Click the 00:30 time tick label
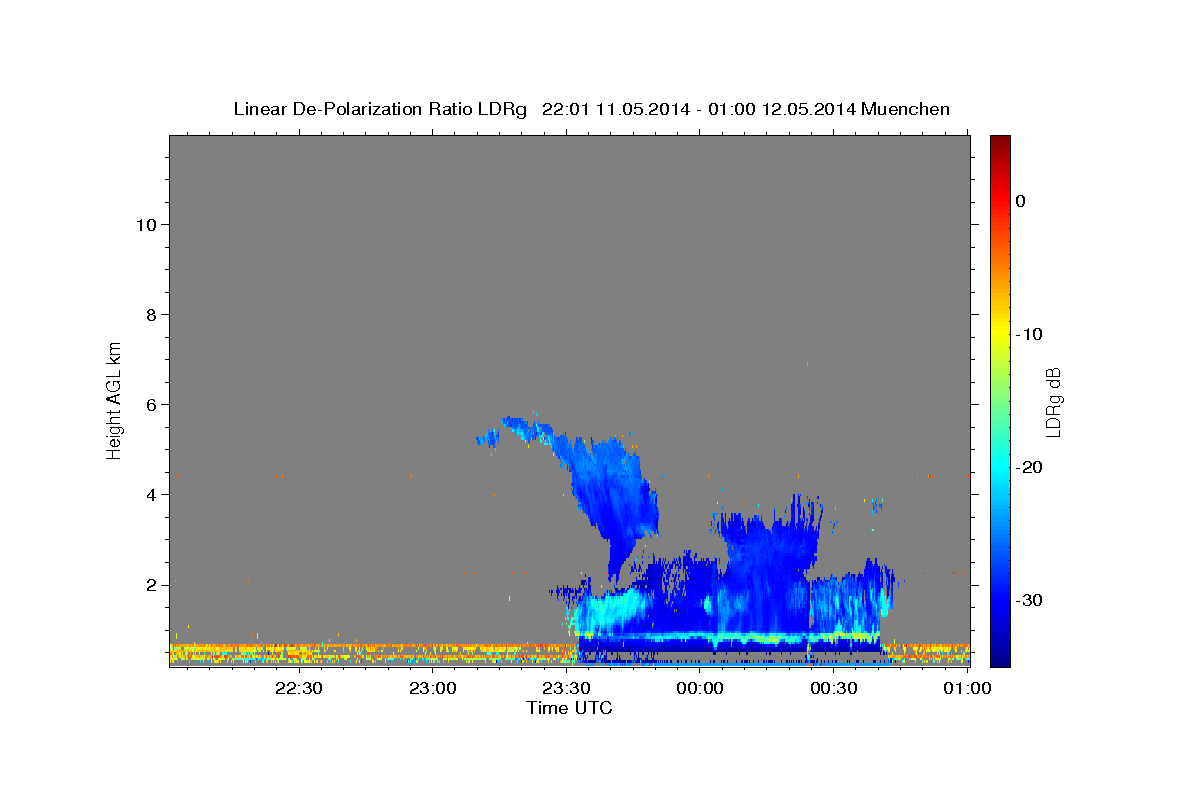 (x=833, y=688)
